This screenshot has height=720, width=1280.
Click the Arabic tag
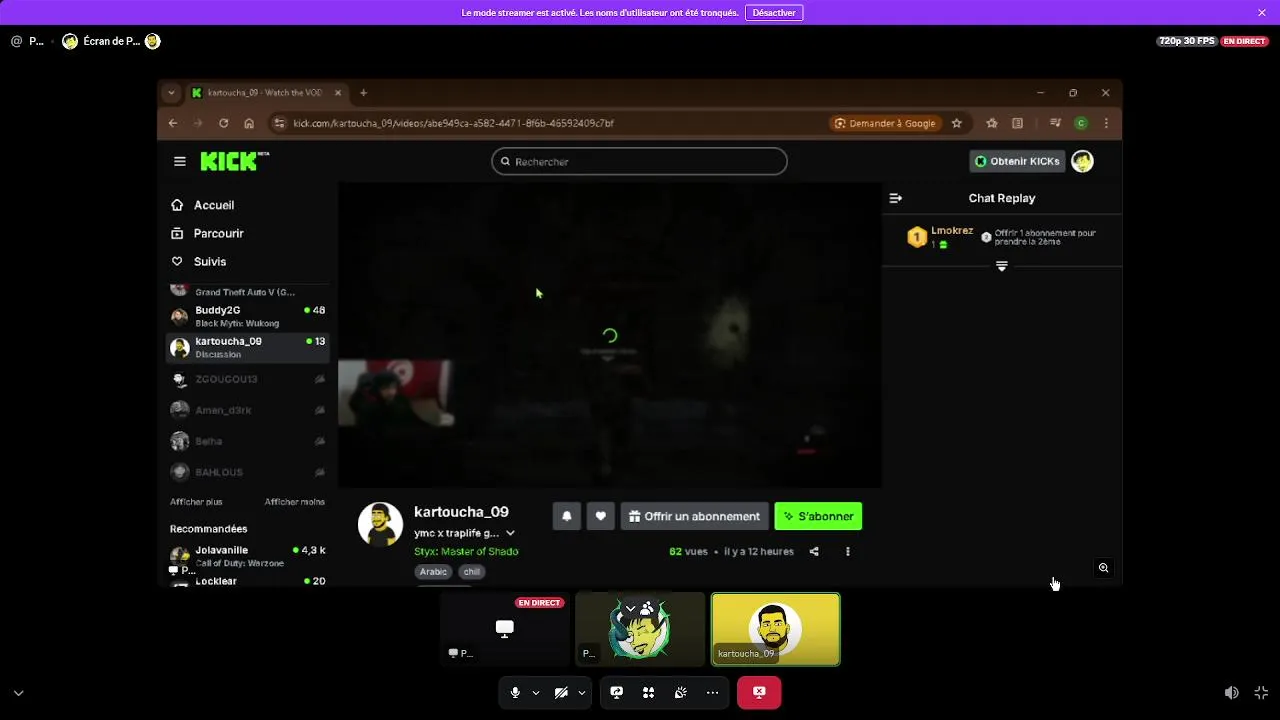[433, 572]
